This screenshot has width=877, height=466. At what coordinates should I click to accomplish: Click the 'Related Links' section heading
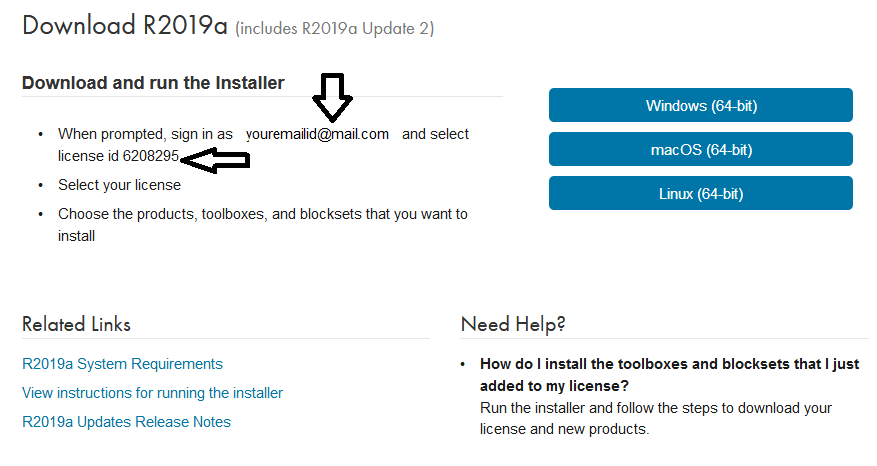76,324
